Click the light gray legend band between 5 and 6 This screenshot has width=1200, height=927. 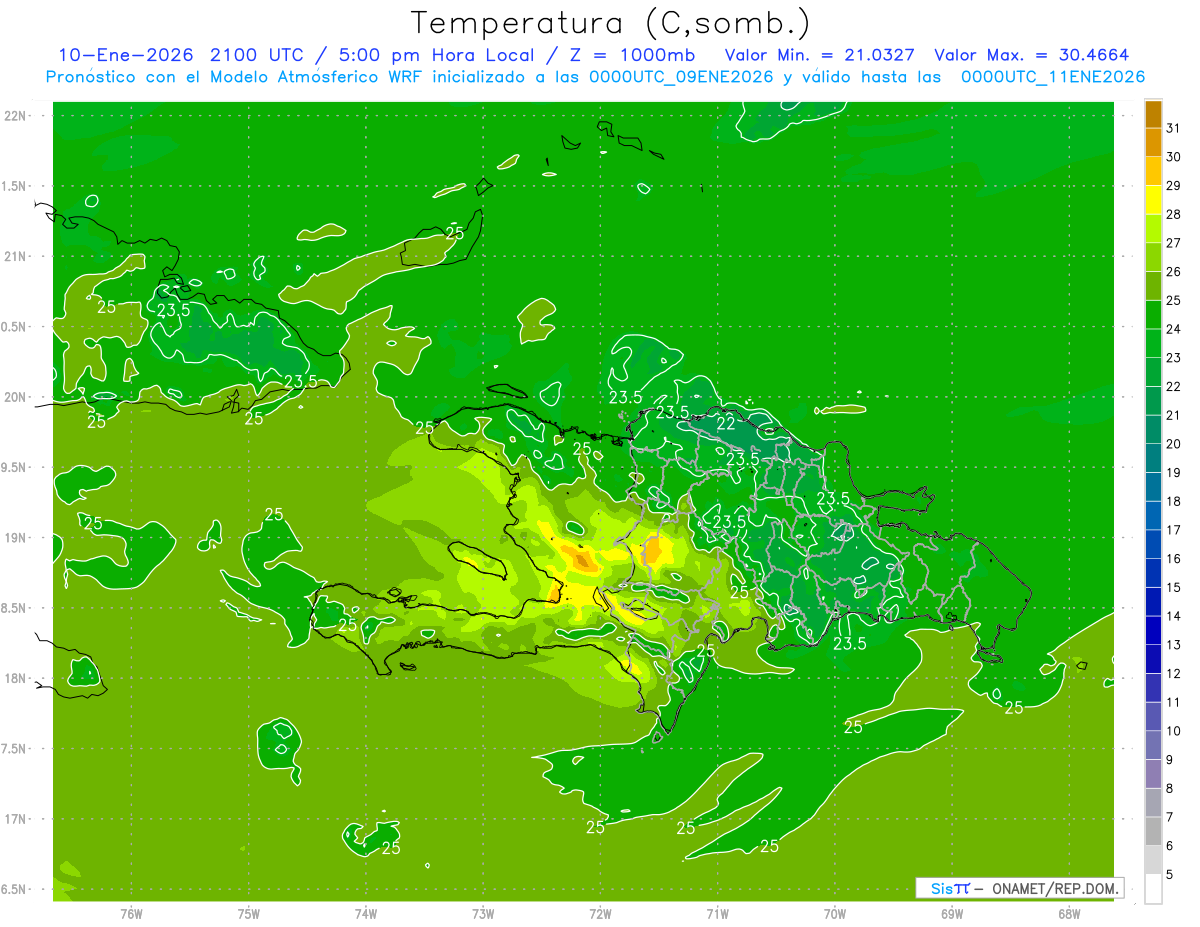pos(1153,860)
